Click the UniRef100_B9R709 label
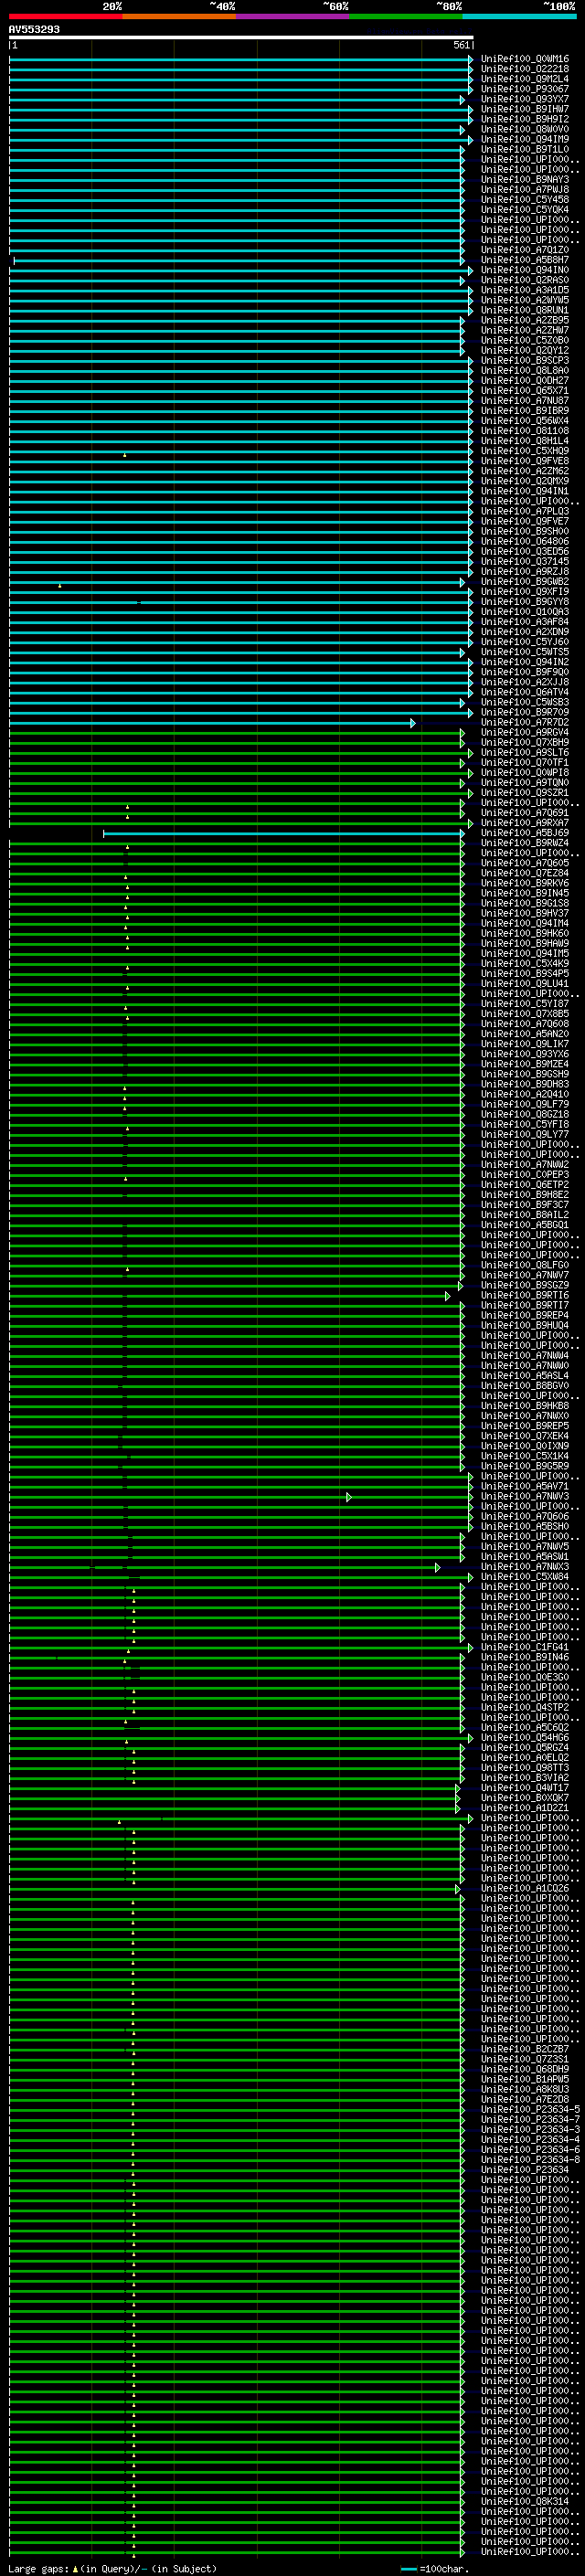Viewport: 585px width, 2576px height. click(x=525, y=712)
